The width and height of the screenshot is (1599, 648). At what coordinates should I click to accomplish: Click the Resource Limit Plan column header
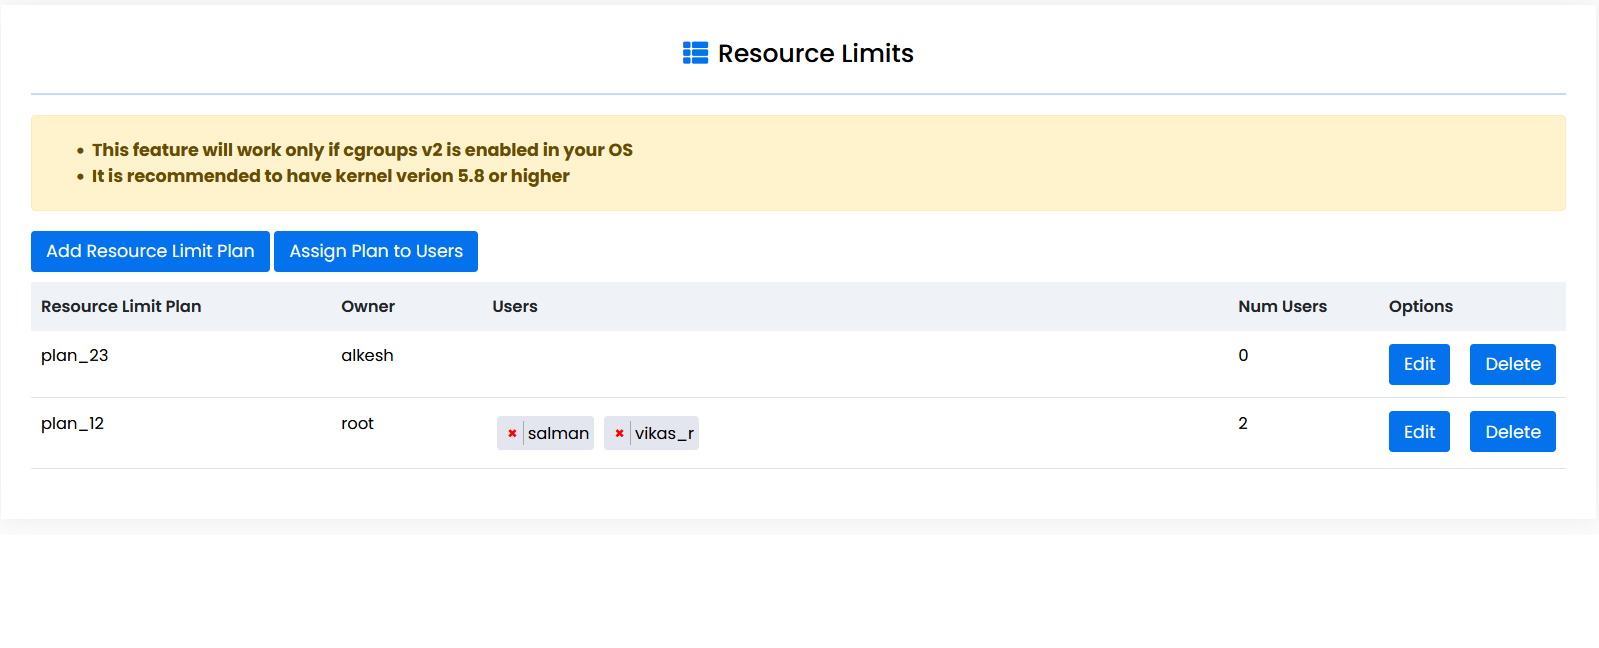tap(121, 306)
